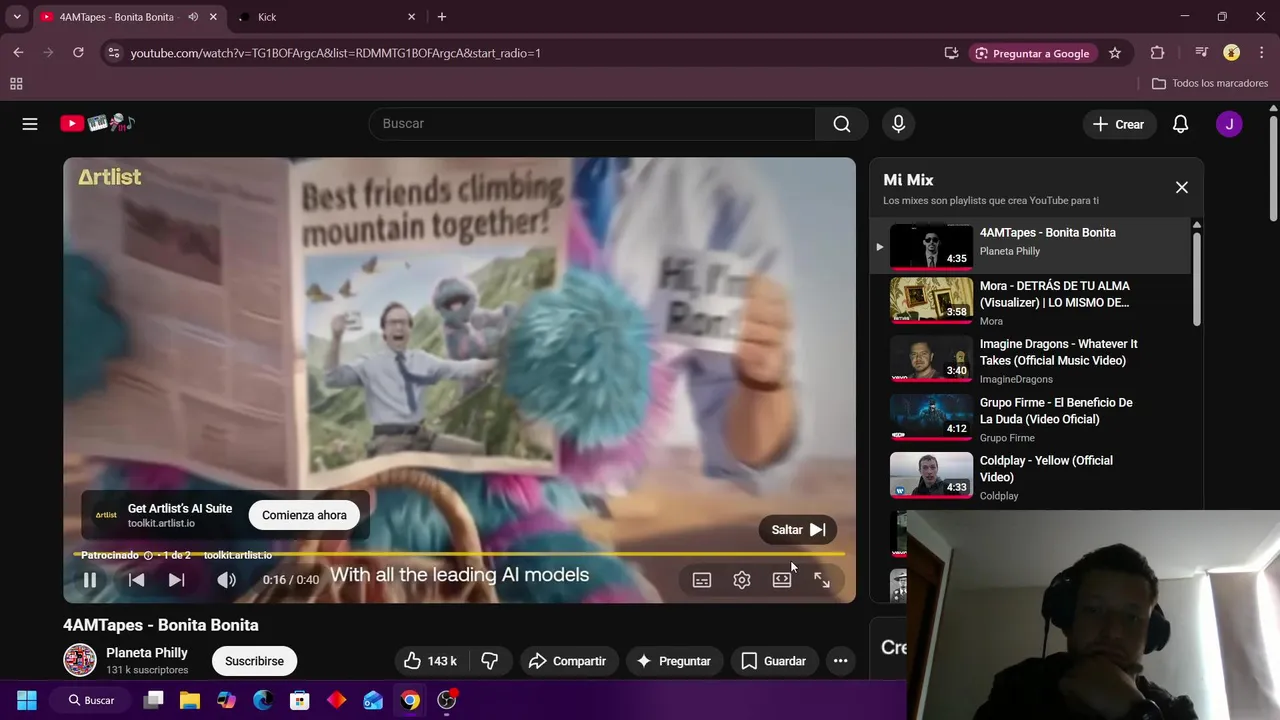Play Coldplay - Yellow from playlist
The image size is (1280, 720).
coord(1030,477)
